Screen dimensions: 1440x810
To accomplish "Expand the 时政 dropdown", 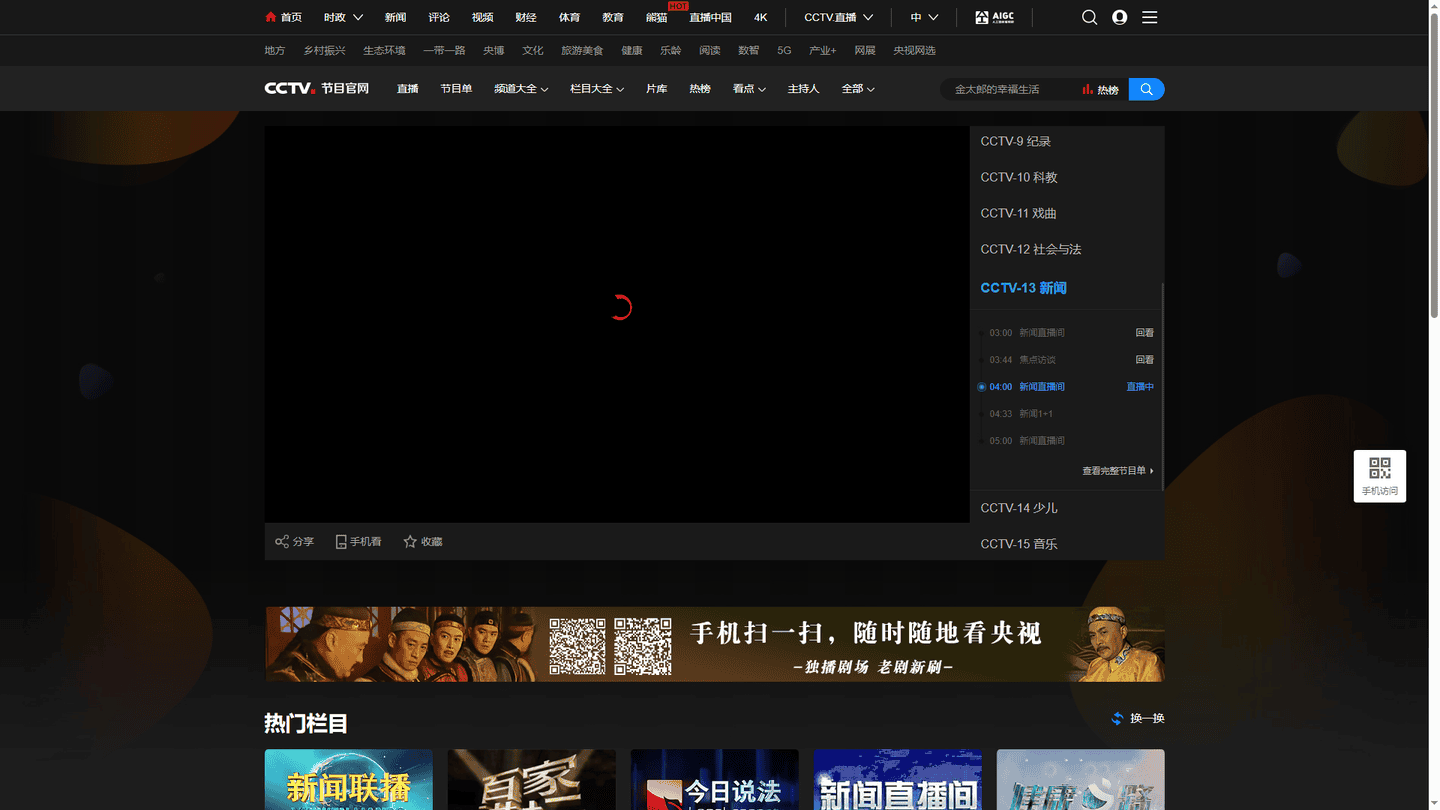I will tap(343, 17).
